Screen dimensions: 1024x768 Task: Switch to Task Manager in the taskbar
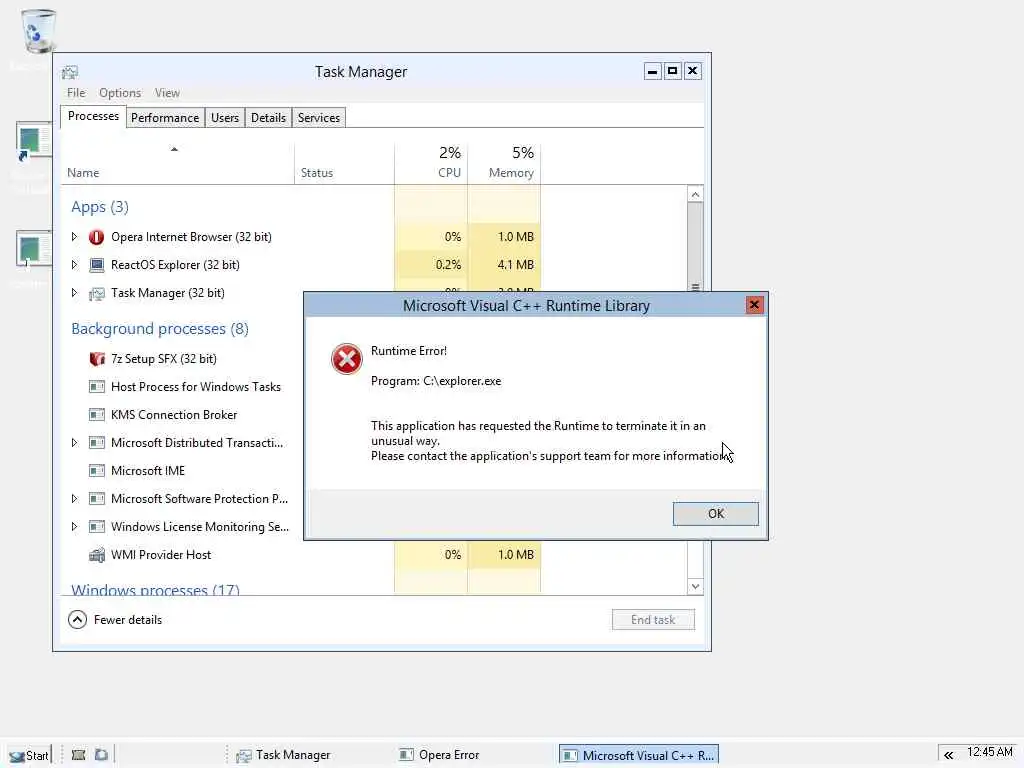point(284,755)
